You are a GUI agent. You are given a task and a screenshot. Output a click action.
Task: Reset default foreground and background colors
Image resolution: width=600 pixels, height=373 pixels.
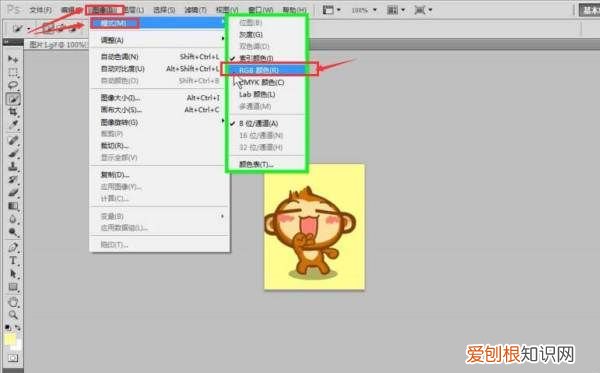tap(8, 327)
